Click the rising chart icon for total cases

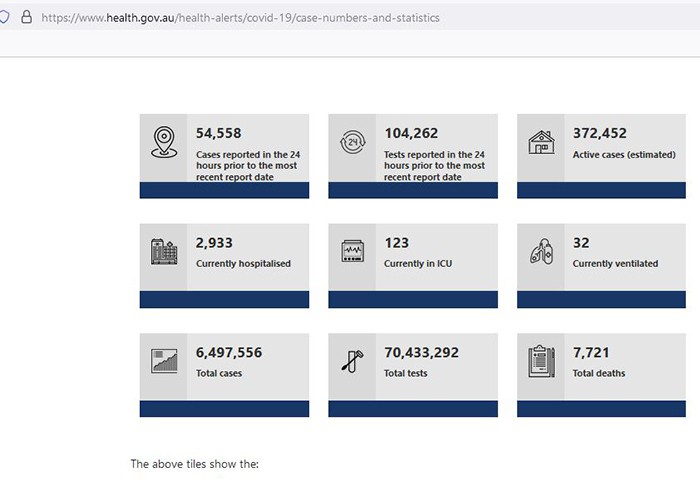click(163, 361)
